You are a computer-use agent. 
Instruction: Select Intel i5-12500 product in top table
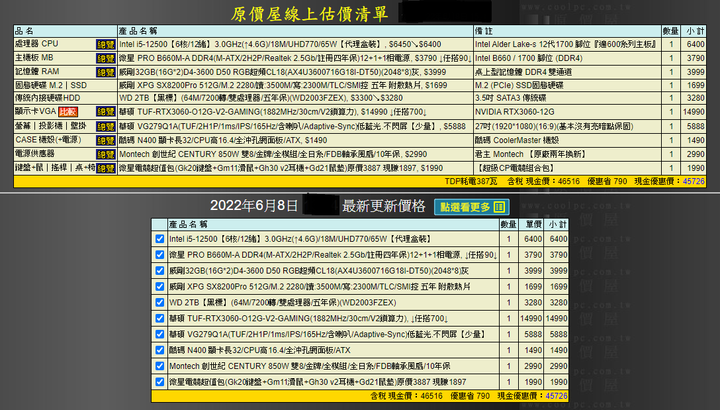tap(280, 45)
